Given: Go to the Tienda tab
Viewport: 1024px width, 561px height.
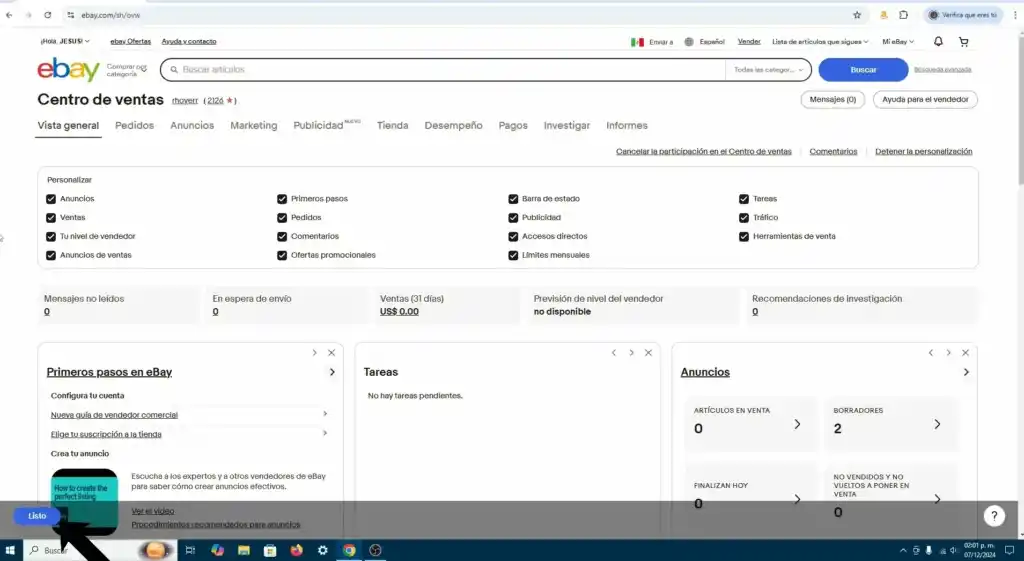Looking at the screenshot, I should coord(392,125).
